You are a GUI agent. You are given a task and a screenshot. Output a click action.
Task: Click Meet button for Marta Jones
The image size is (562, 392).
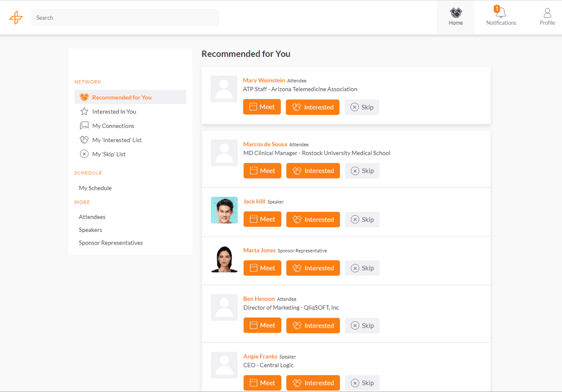click(x=262, y=268)
